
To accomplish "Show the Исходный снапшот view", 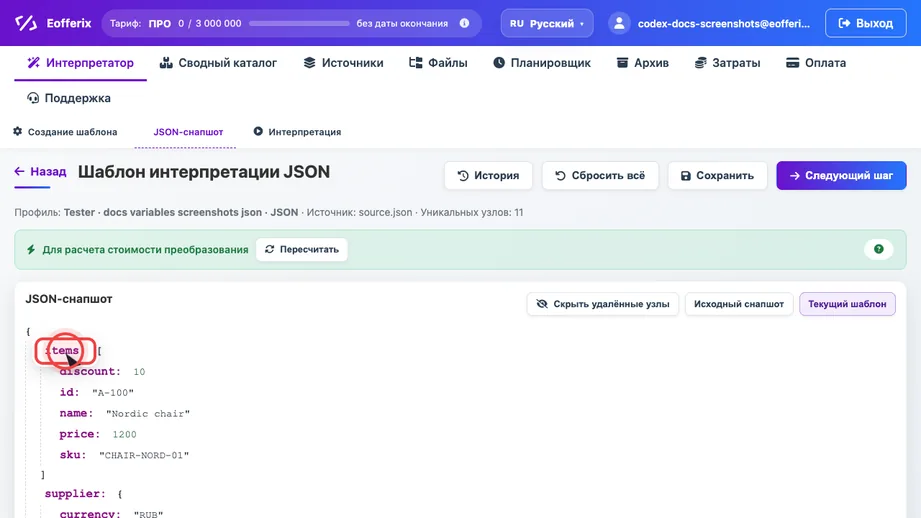I will click(x=739, y=304).
